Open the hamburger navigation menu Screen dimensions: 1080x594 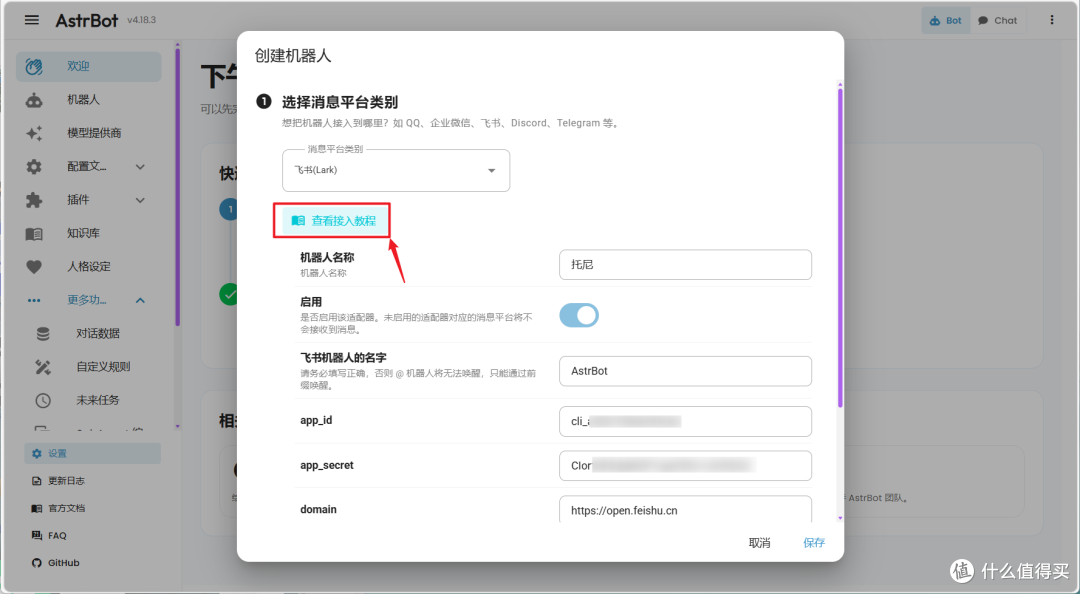pyautogui.click(x=32, y=20)
